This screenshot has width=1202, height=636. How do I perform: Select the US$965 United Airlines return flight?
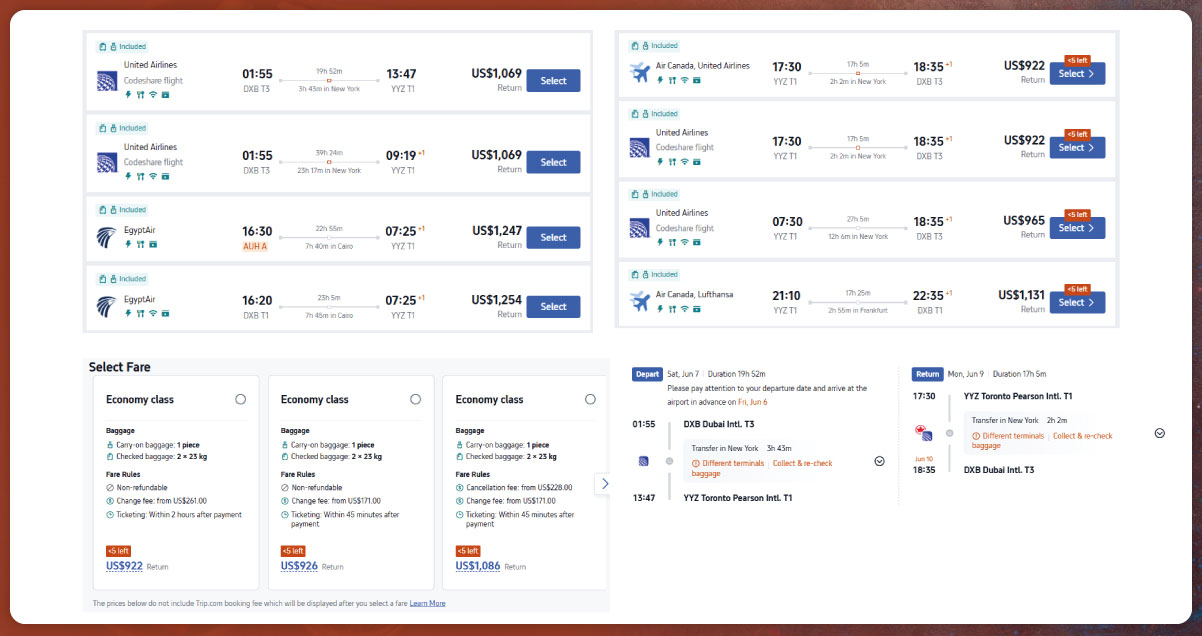pyautogui.click(x=1076, y=228)
